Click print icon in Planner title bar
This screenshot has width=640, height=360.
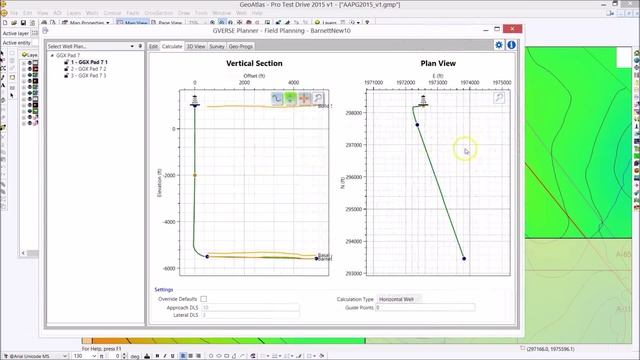coord(45,31)
